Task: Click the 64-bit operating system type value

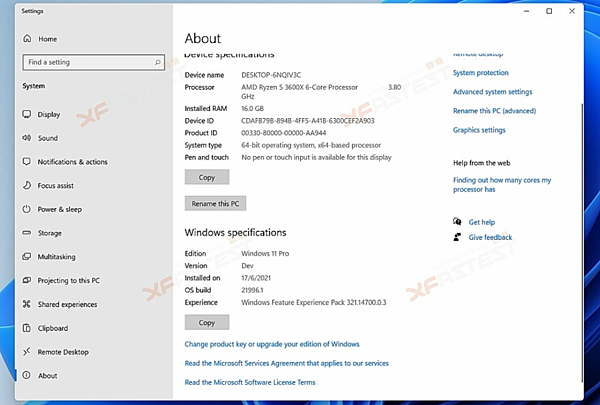Action: [x=311, y=145]
